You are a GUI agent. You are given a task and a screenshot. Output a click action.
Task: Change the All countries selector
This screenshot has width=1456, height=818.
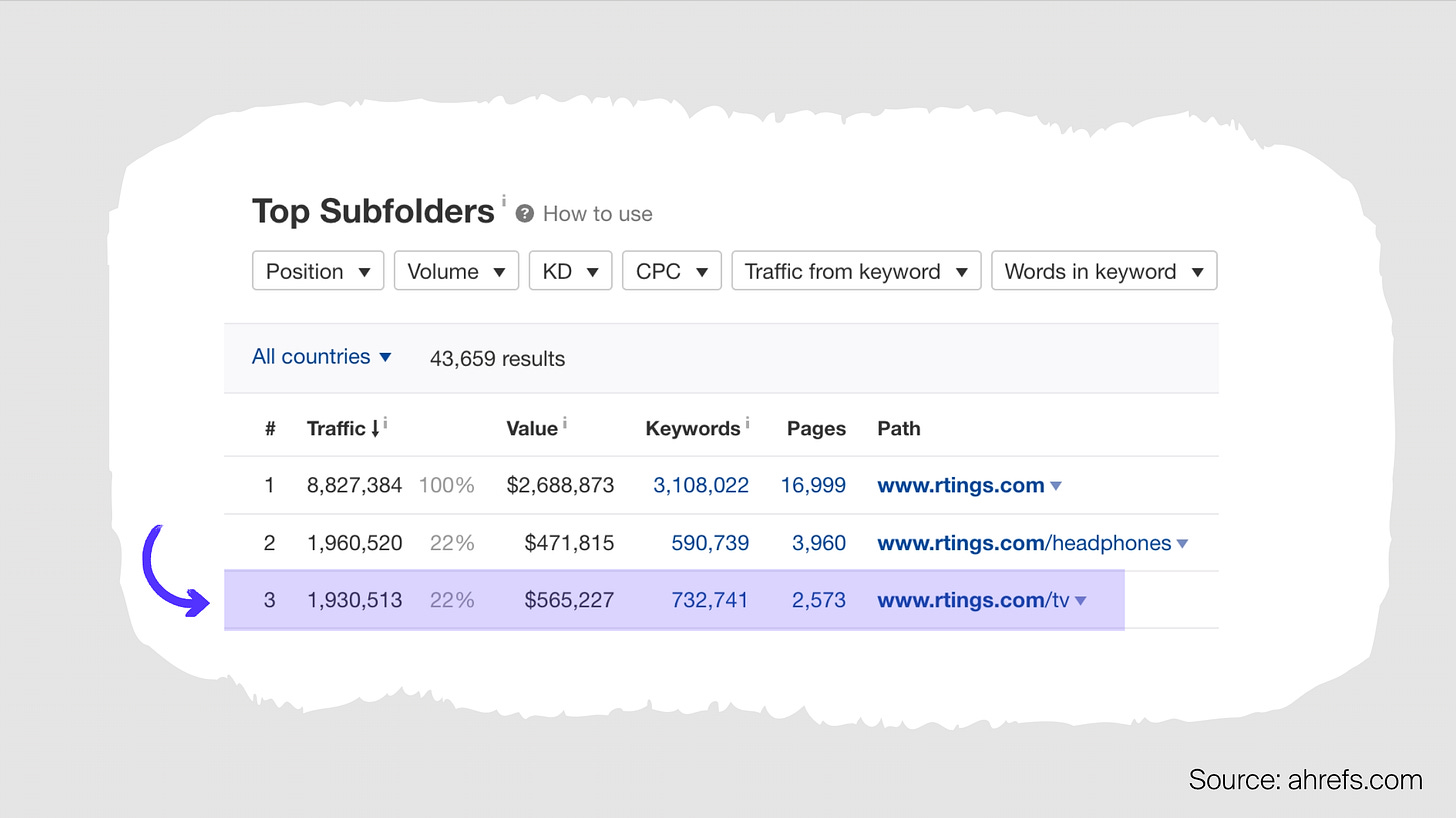[x=321, y=357]
